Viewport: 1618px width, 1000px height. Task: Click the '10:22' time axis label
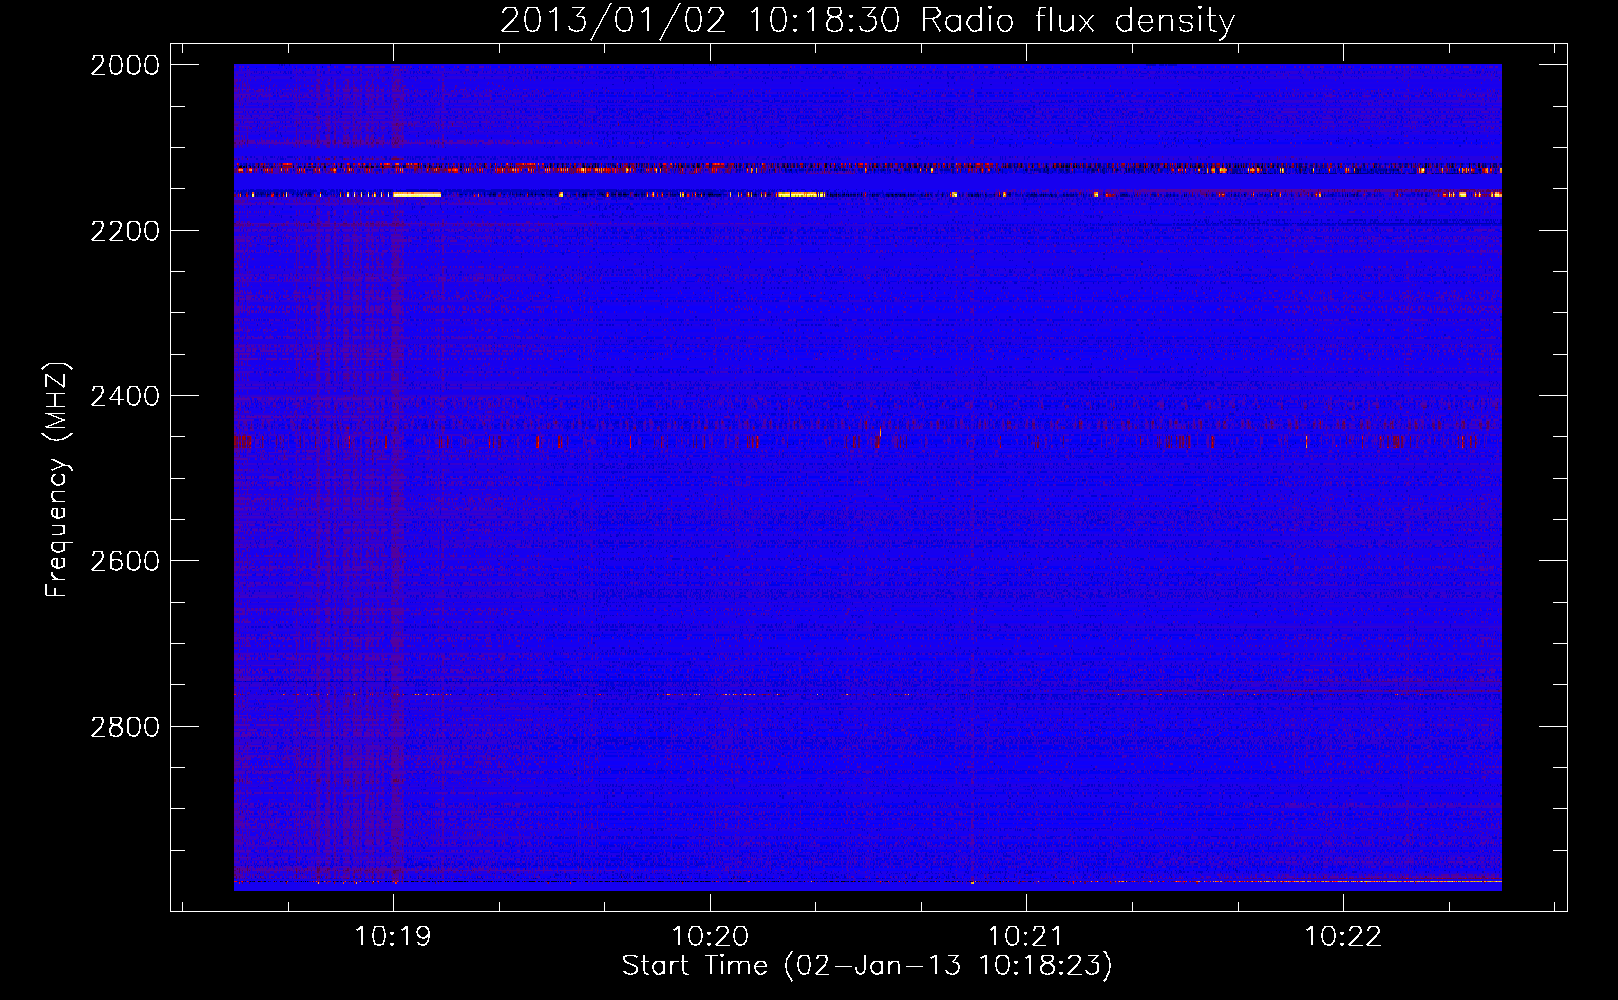pyautogui.click(x=1343, y=937)
